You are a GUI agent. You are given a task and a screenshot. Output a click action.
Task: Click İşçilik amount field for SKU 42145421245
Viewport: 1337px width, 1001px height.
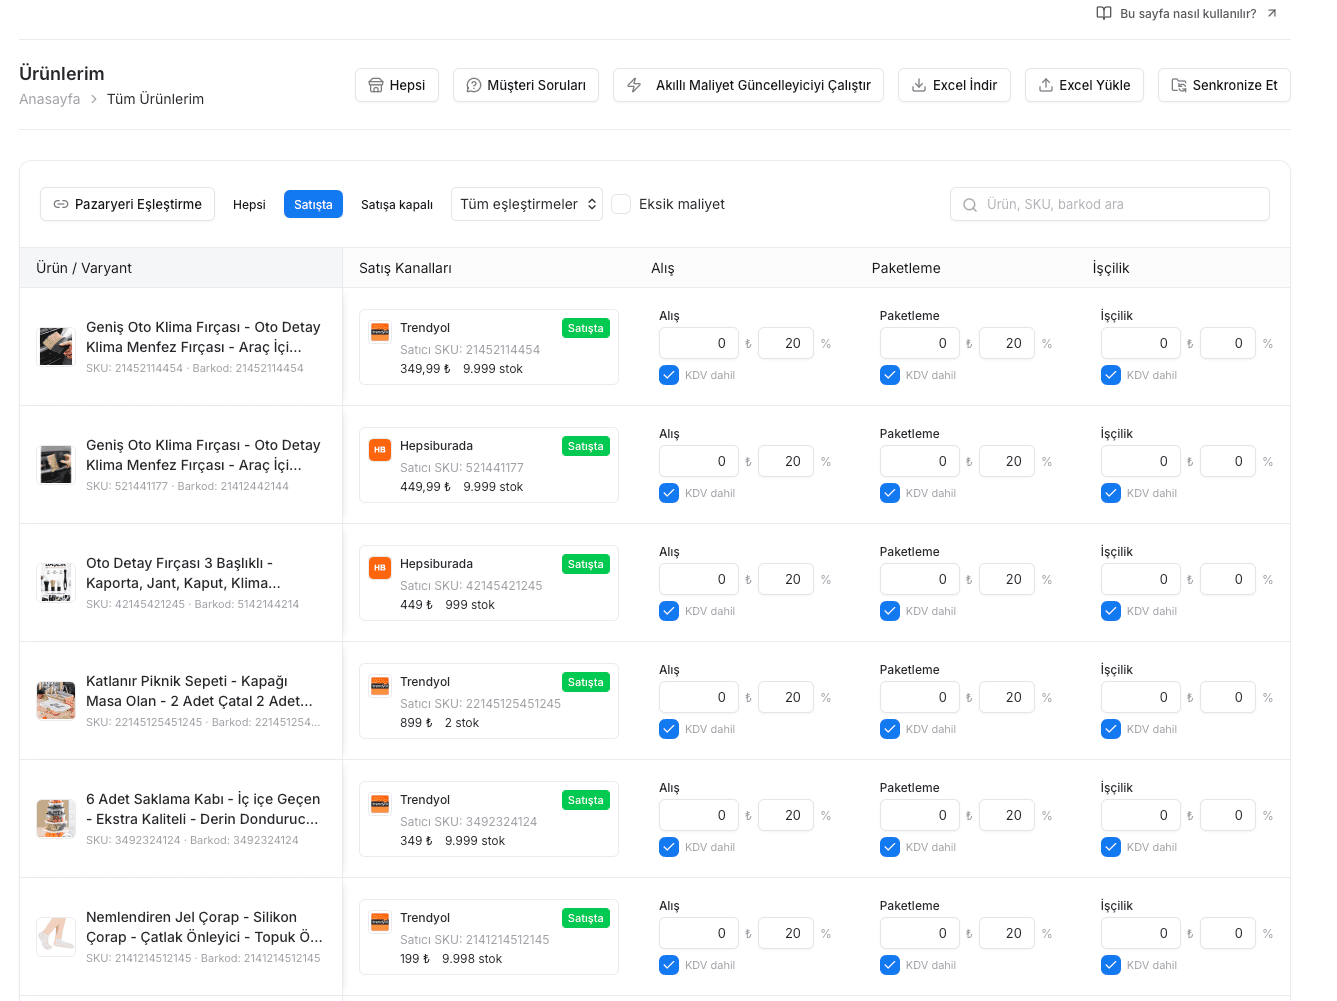(1141, 579)
